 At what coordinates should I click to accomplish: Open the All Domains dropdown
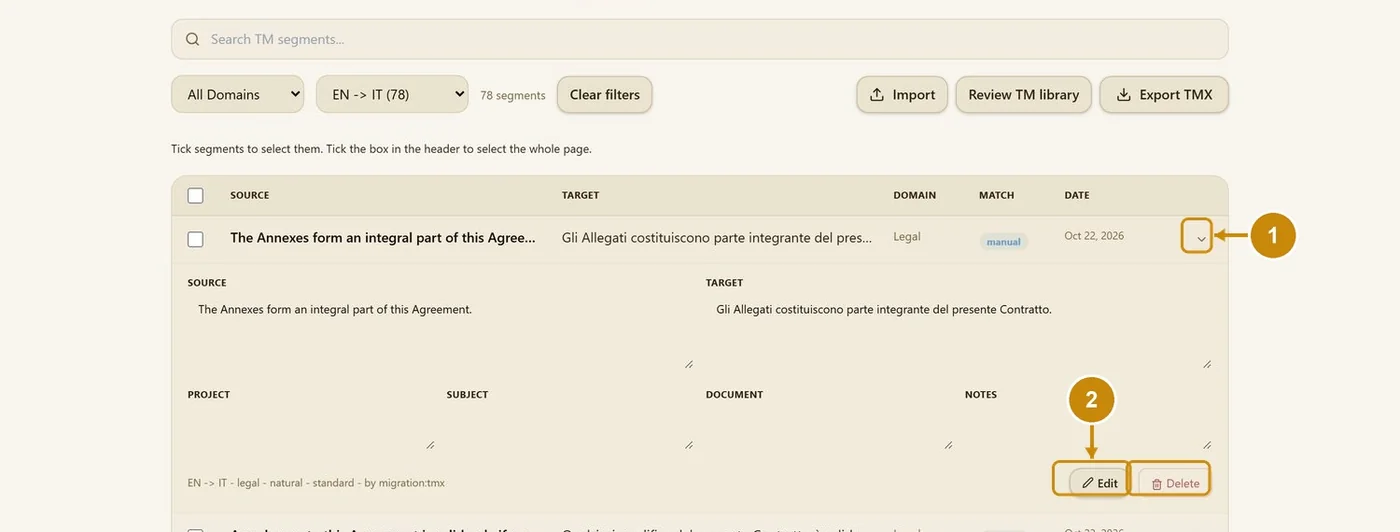point(238,94)
